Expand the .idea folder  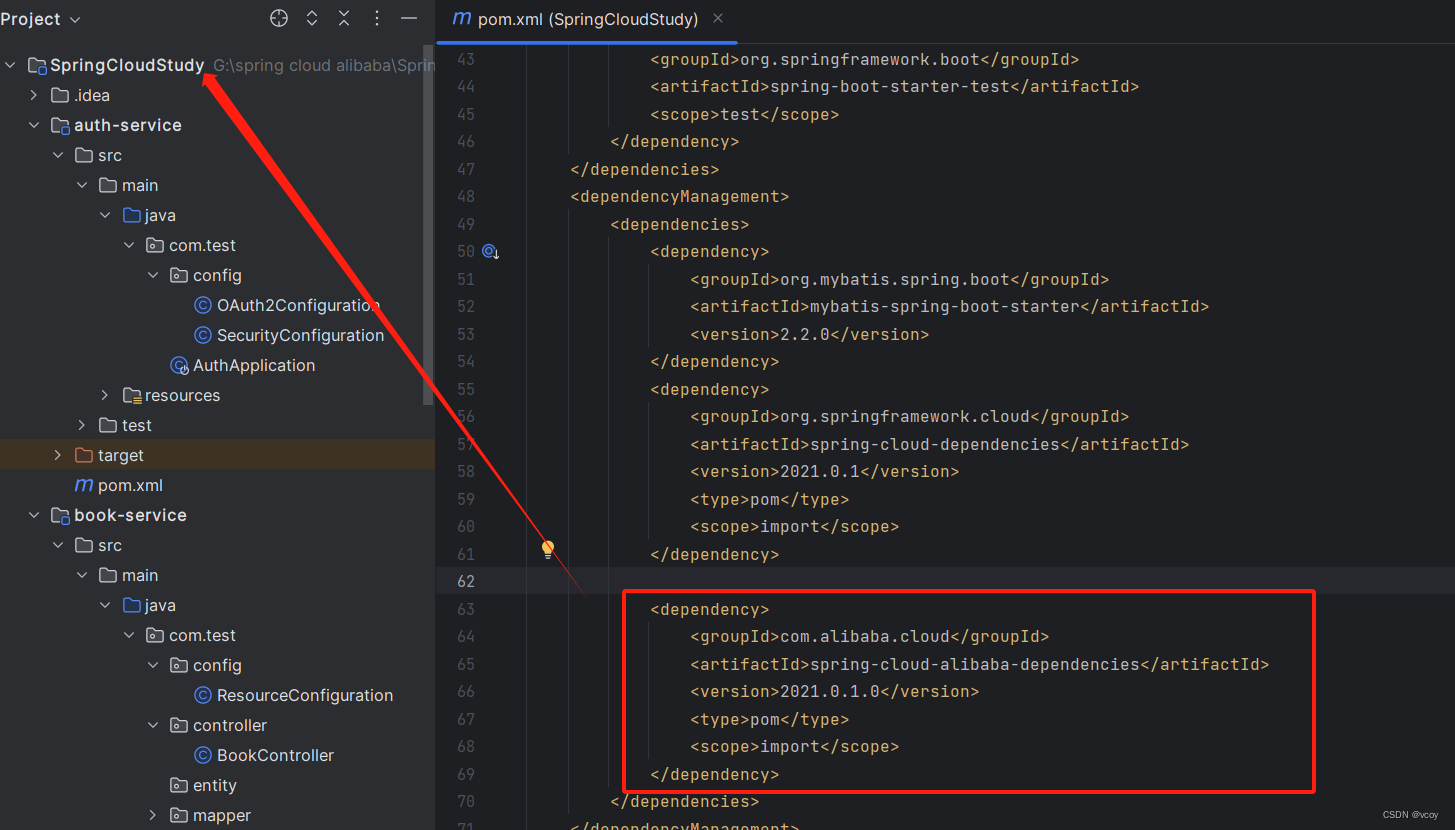(x=34, y=95)
